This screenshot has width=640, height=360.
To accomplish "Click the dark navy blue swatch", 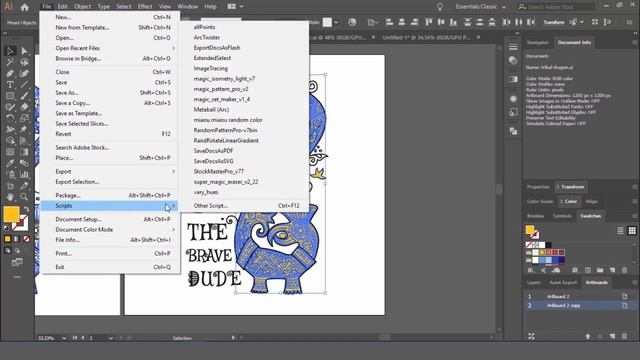I will pos(562,260).
